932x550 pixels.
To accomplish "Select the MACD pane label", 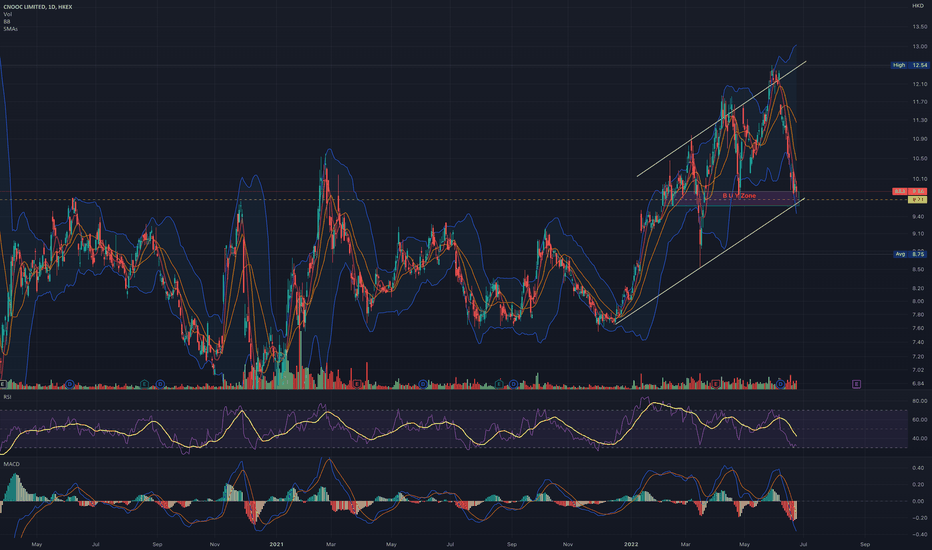I will click(11, 464).
